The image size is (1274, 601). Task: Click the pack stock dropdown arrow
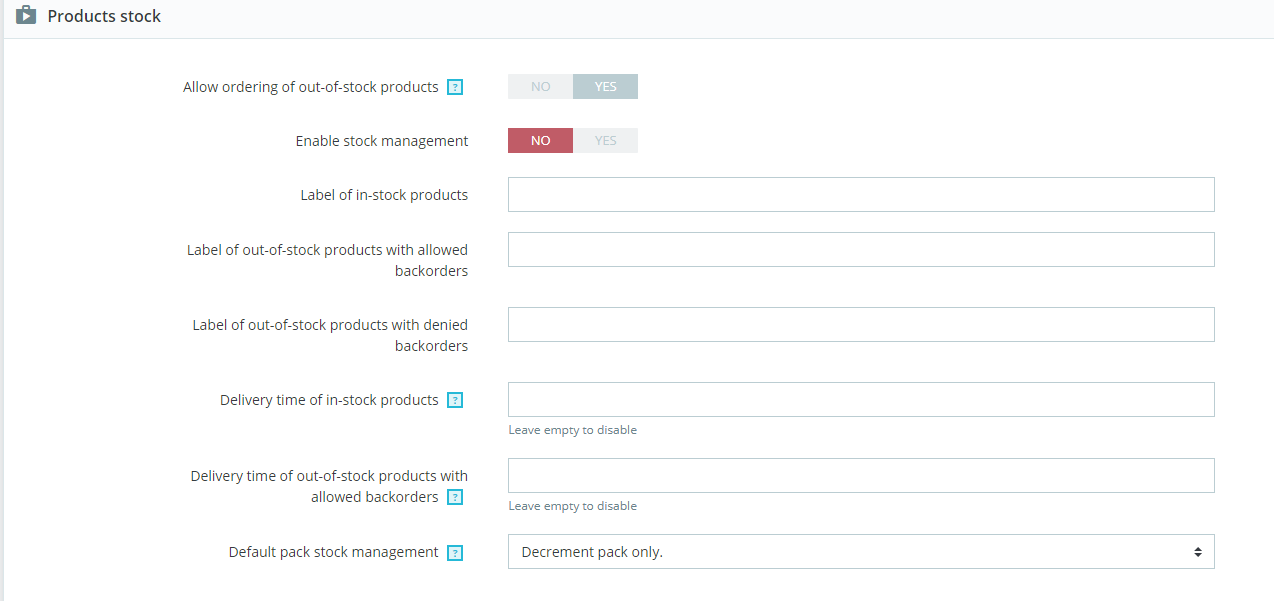click(1196, 552)
